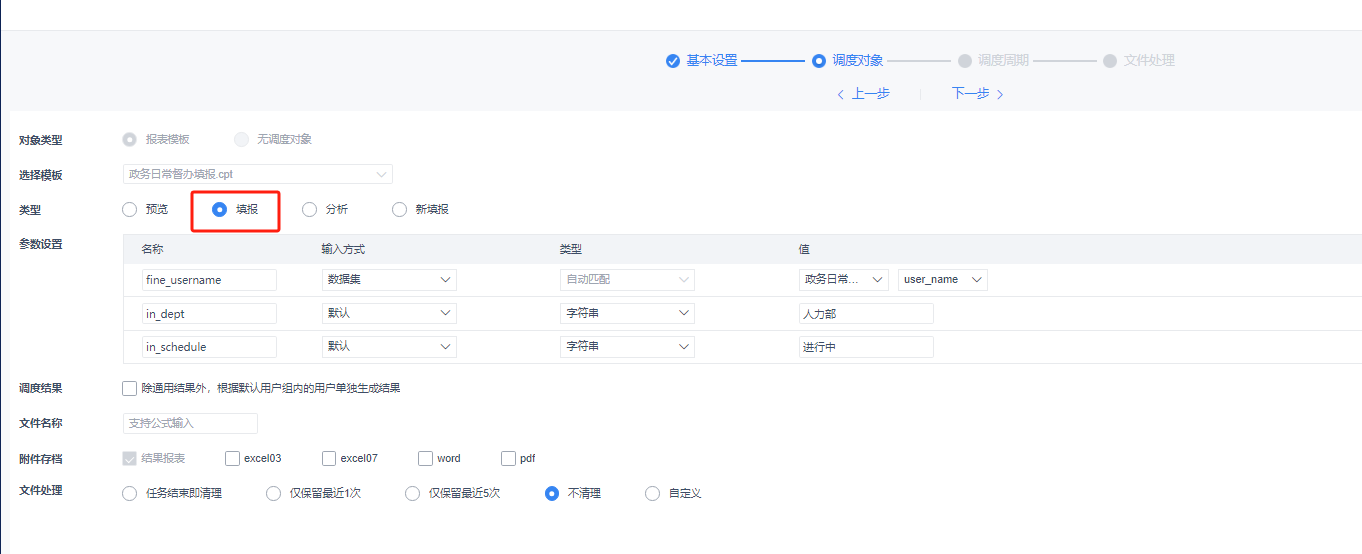Open 默认 input method dropdown for in_schedule

[388, 347]
